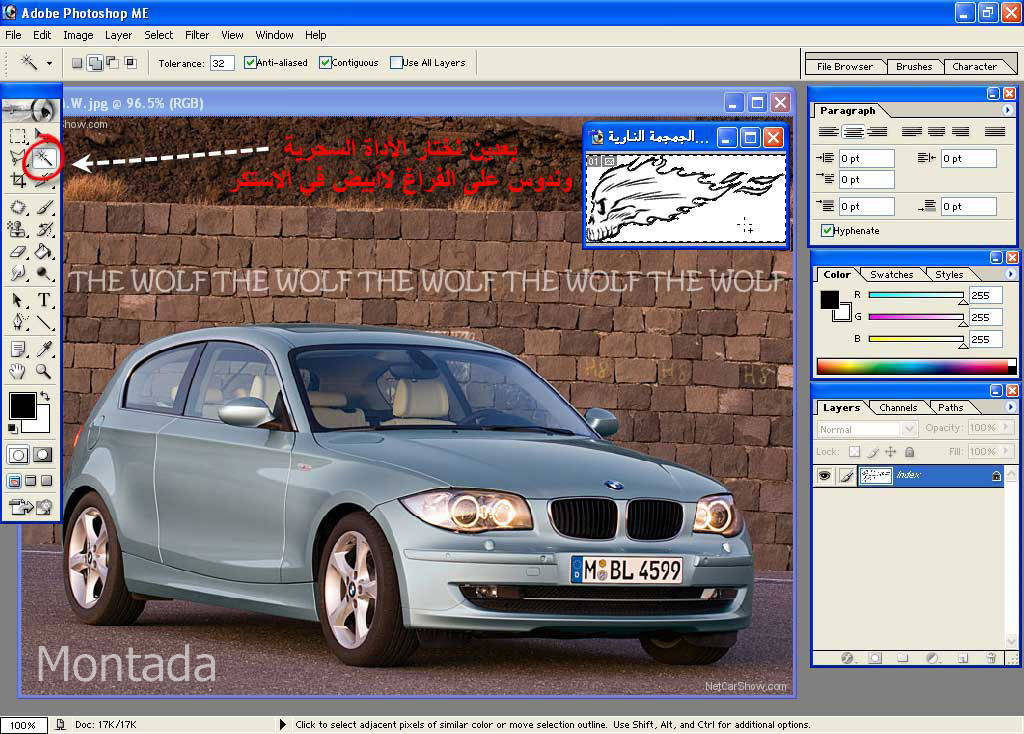Click the Tolerance input field

[x=222, y=63]
